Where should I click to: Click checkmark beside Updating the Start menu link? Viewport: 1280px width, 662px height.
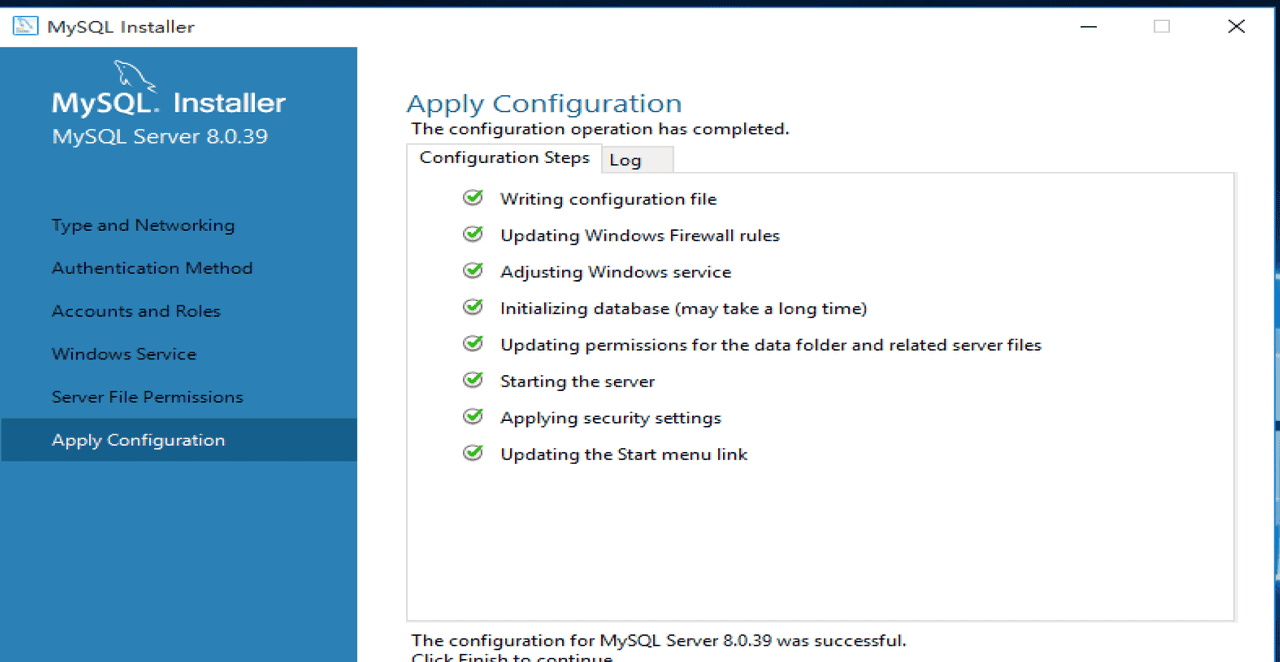(x=473, y=453)
